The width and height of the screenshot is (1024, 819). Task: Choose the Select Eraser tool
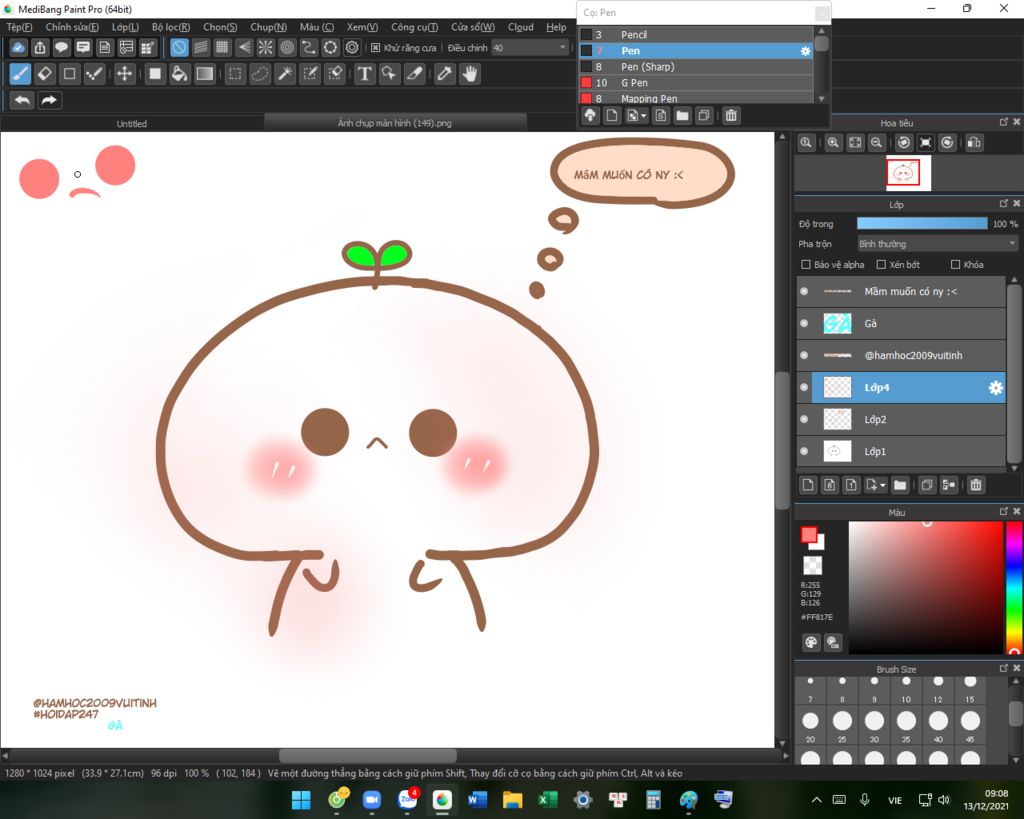(x=335, y=74)
